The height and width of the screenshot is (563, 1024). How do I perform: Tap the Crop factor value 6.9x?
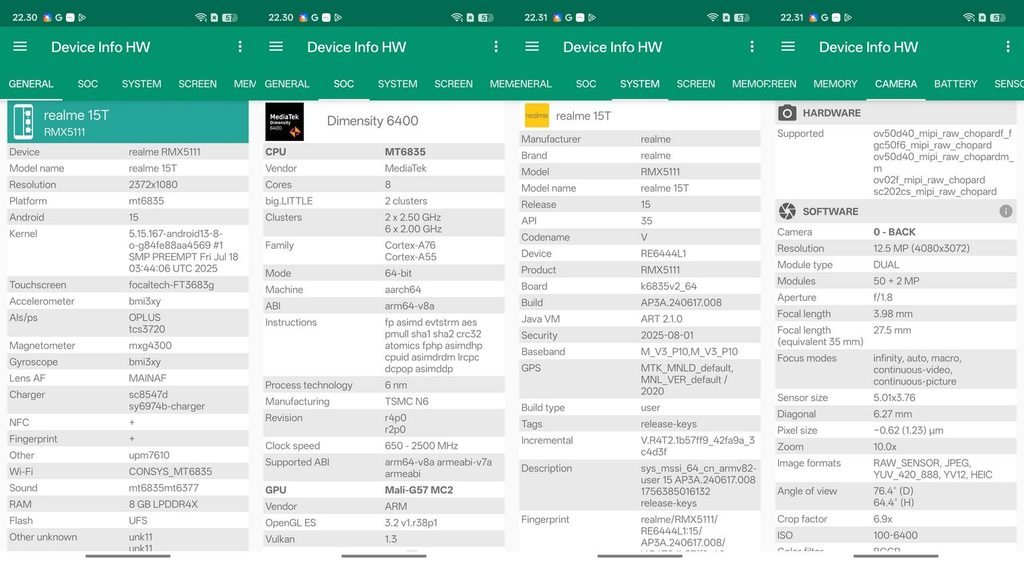pos(883,519)
